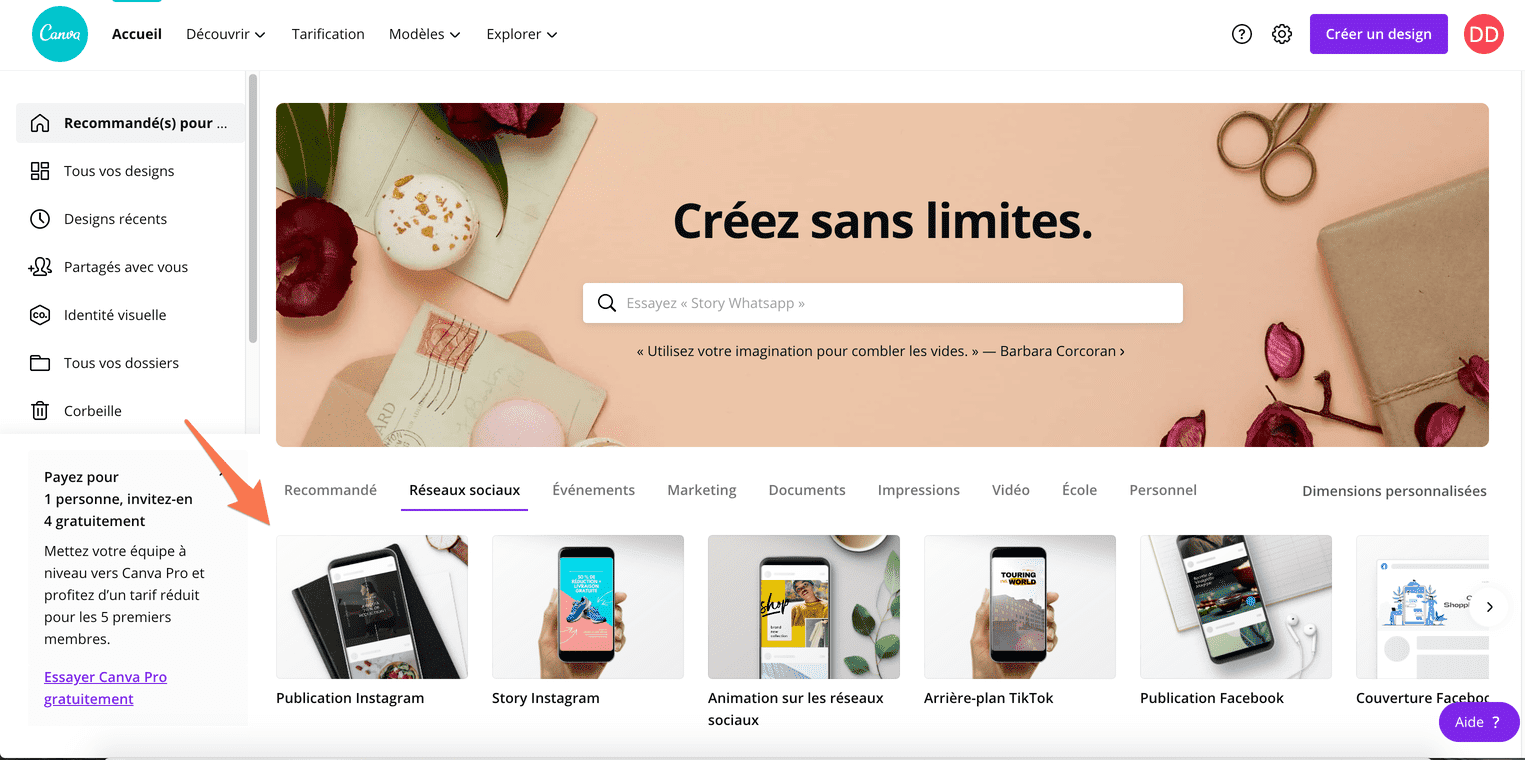
Task: Click the sidebar vertical scrollbar
Action: (x=253, y=208)
